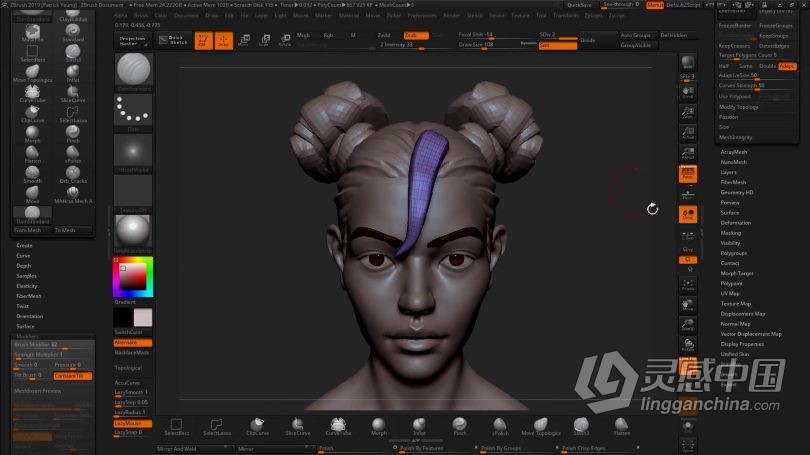810x455 pixels.
Task: Pick the Orb_Cracks brush
Action: (73, 175)
